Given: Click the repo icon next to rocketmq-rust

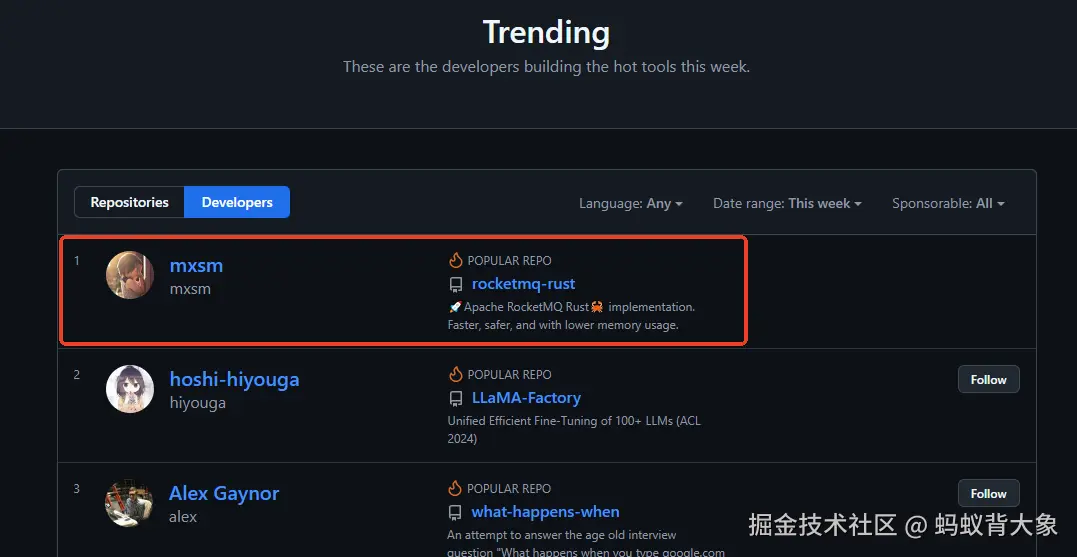Looking at the screenshot, I should tap(456, 284).
